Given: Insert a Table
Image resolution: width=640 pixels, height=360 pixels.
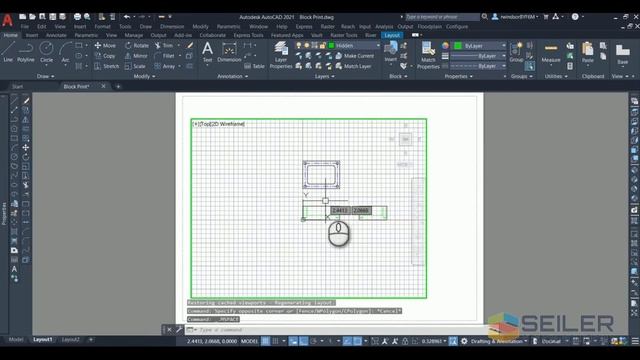Looking at the screenshot, I should (254, 66).
